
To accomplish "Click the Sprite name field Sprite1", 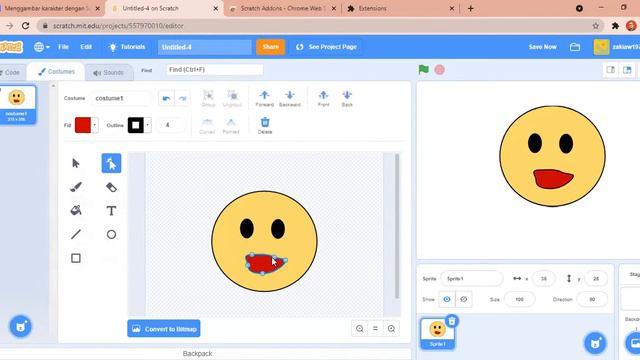I will point(471,278).
